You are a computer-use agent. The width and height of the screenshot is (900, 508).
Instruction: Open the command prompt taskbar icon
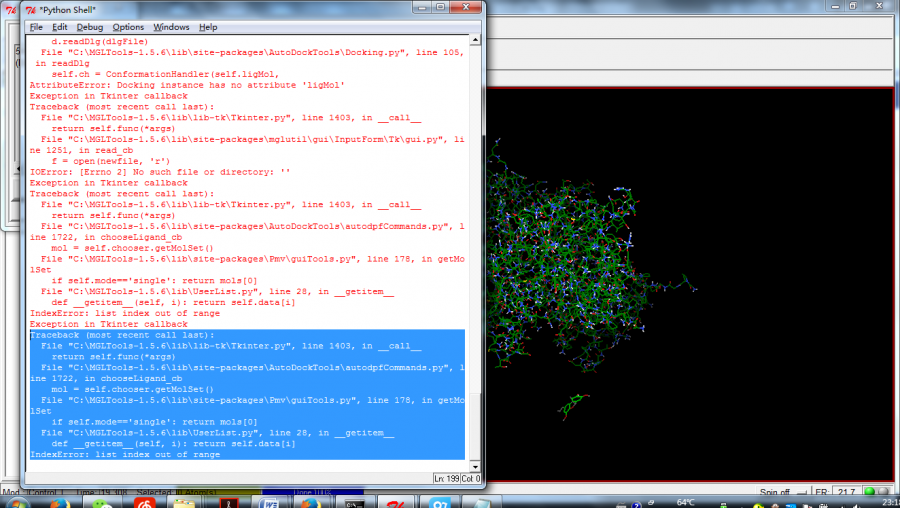tap(354, 503)
